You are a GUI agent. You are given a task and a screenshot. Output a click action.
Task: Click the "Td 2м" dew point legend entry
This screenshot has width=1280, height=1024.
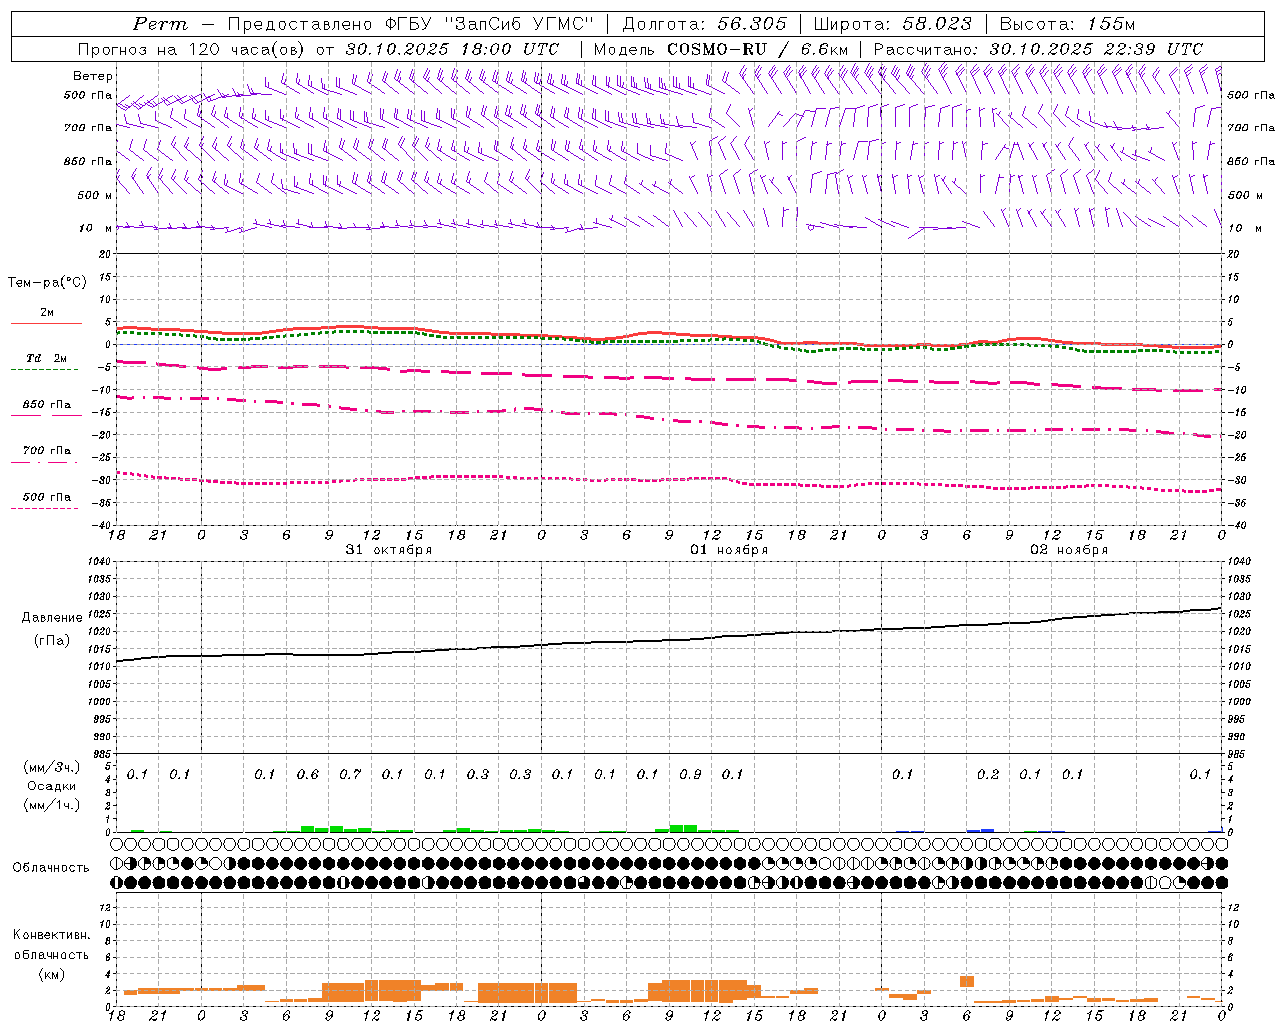[46, 358]
